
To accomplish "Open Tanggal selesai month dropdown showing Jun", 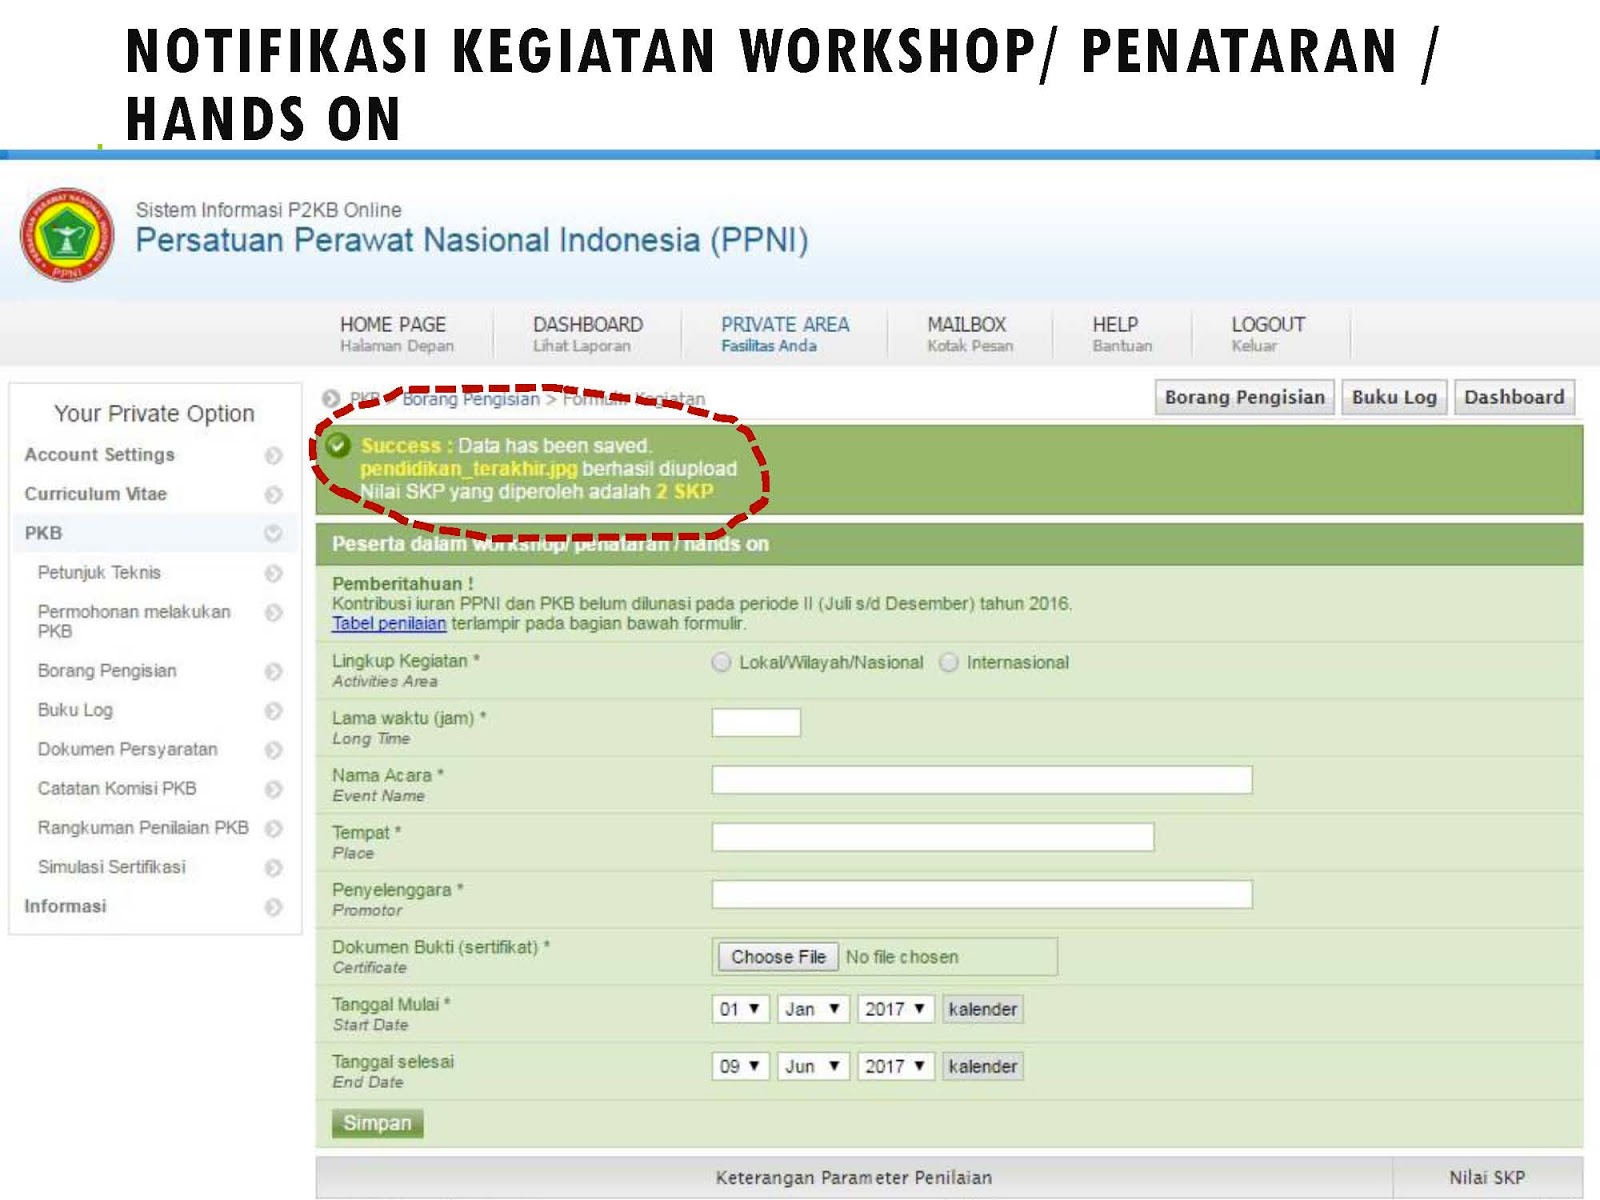I will [814, 1066].
